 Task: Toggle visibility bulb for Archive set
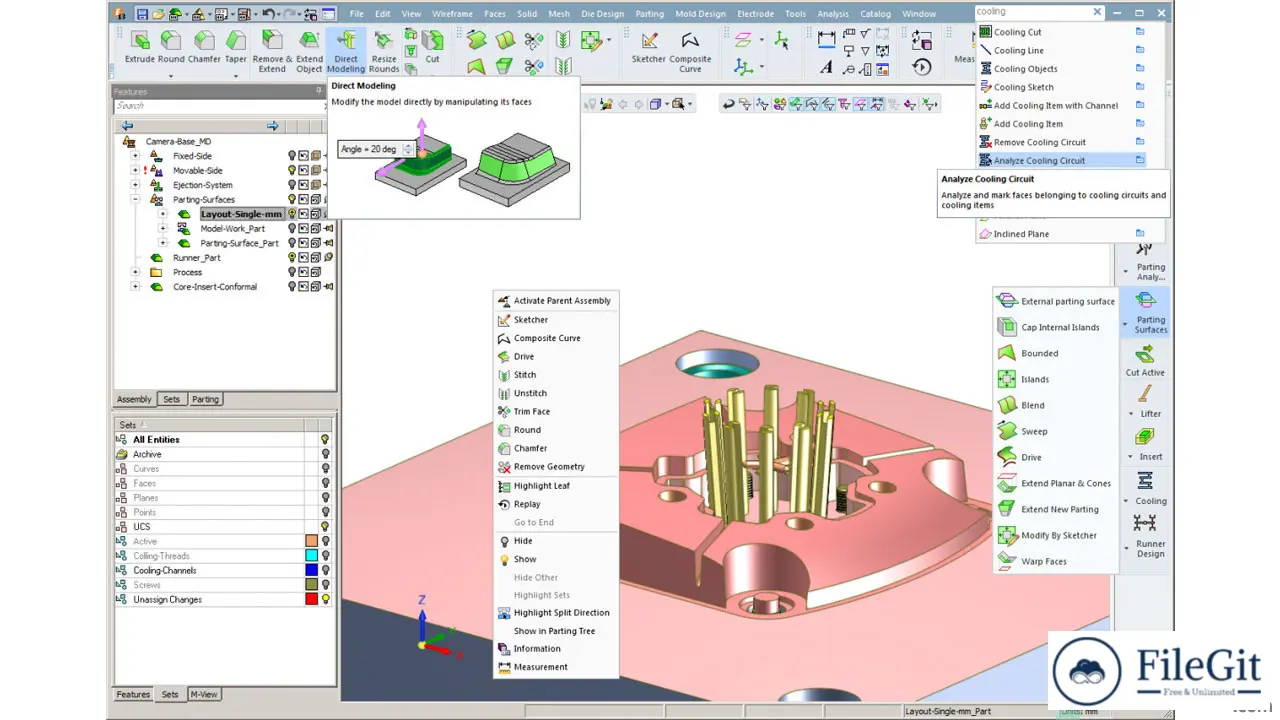click(x=325, y=454)
